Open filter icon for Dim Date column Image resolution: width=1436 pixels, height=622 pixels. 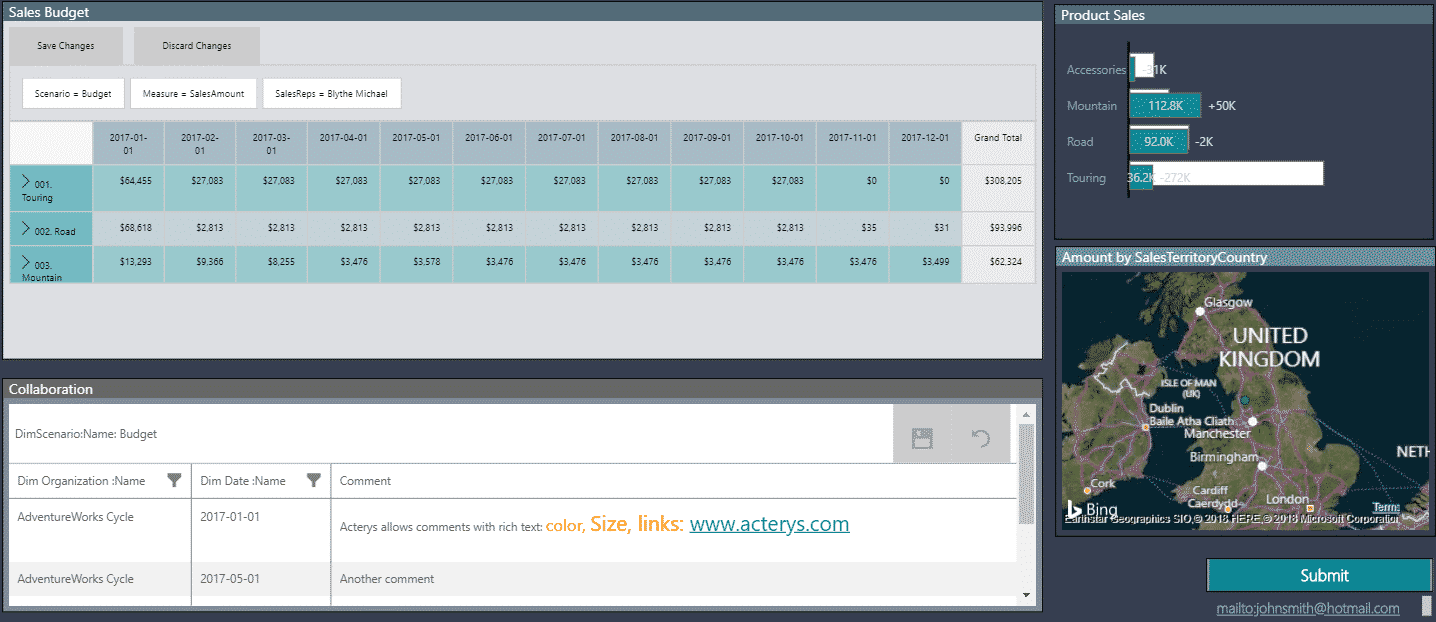pyautogui.click(x=314, y=481)
